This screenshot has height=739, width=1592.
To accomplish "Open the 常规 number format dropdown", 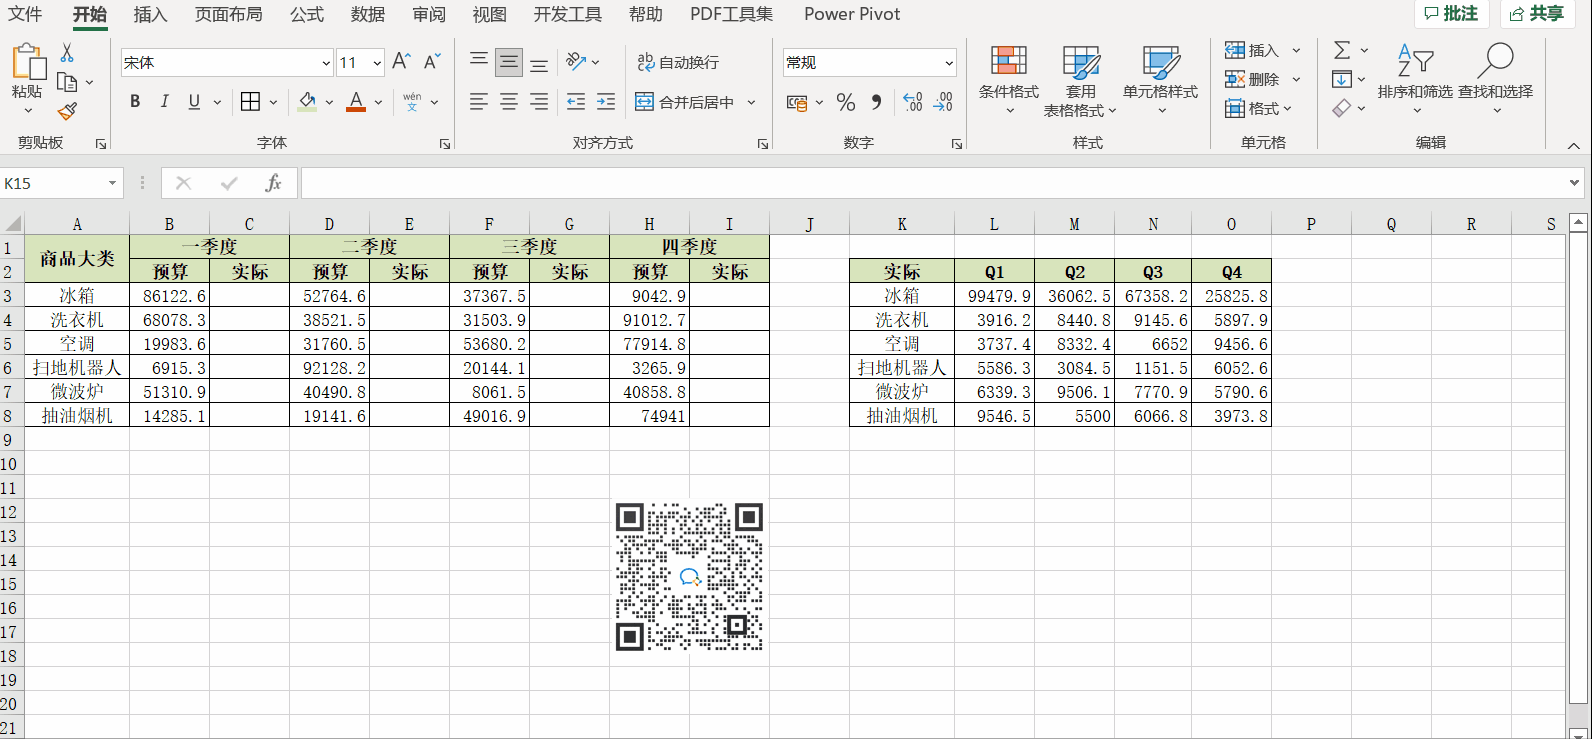I will coord(948,63).
